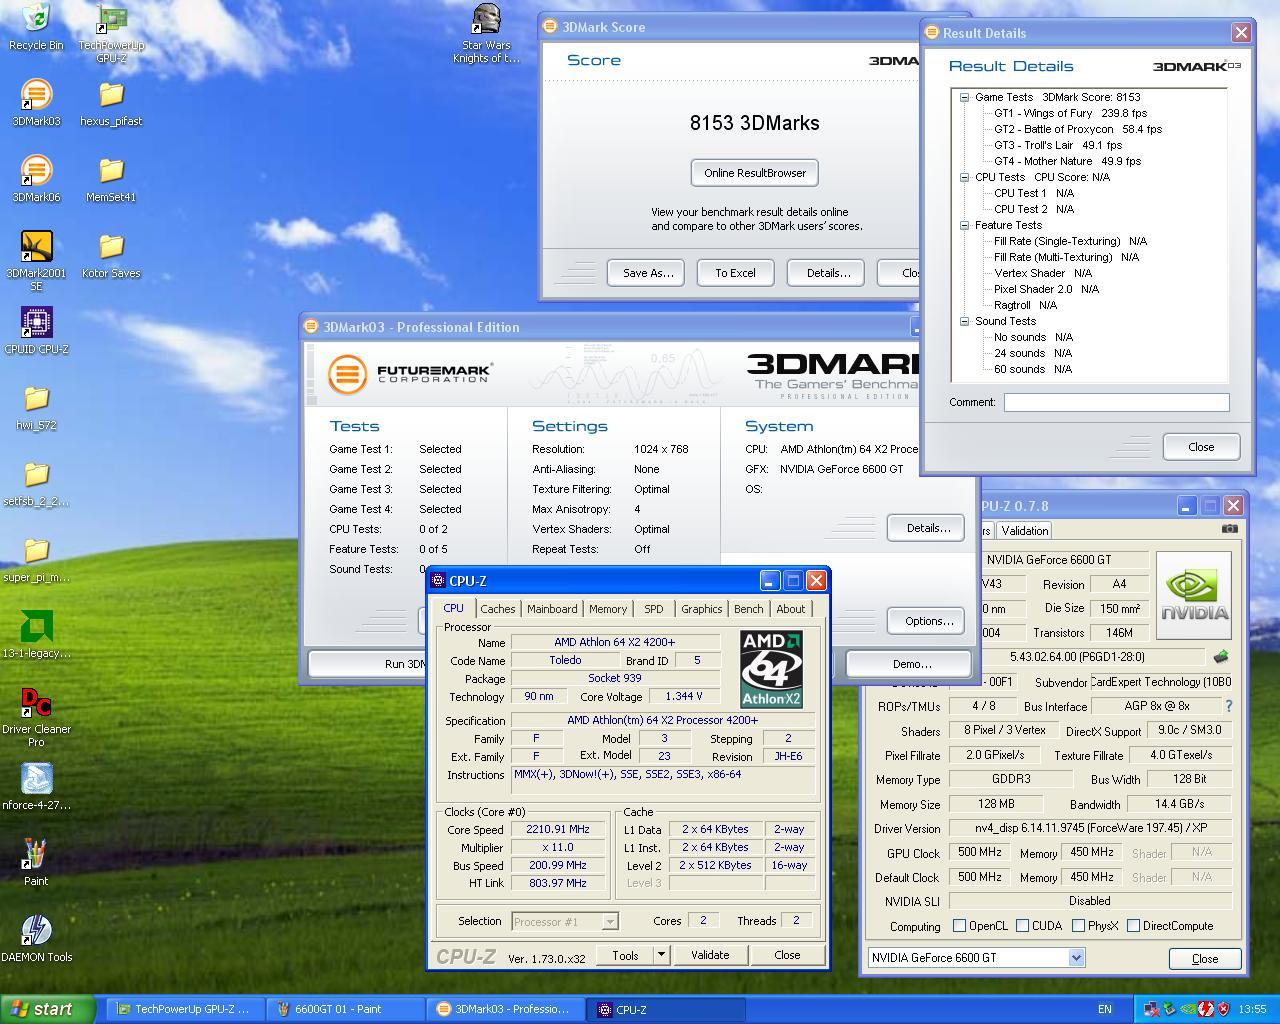
Task: Enable the OpenCL checkbox
Action: (960, 926)
